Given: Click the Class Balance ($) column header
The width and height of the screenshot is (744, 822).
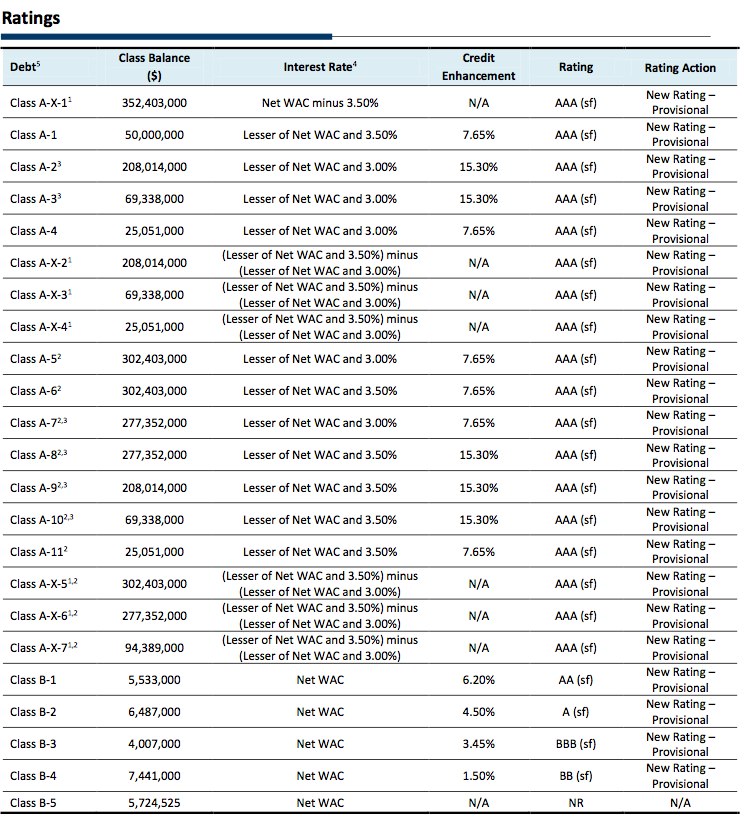Looking at the screenshot, I should [x=154, y=67].
